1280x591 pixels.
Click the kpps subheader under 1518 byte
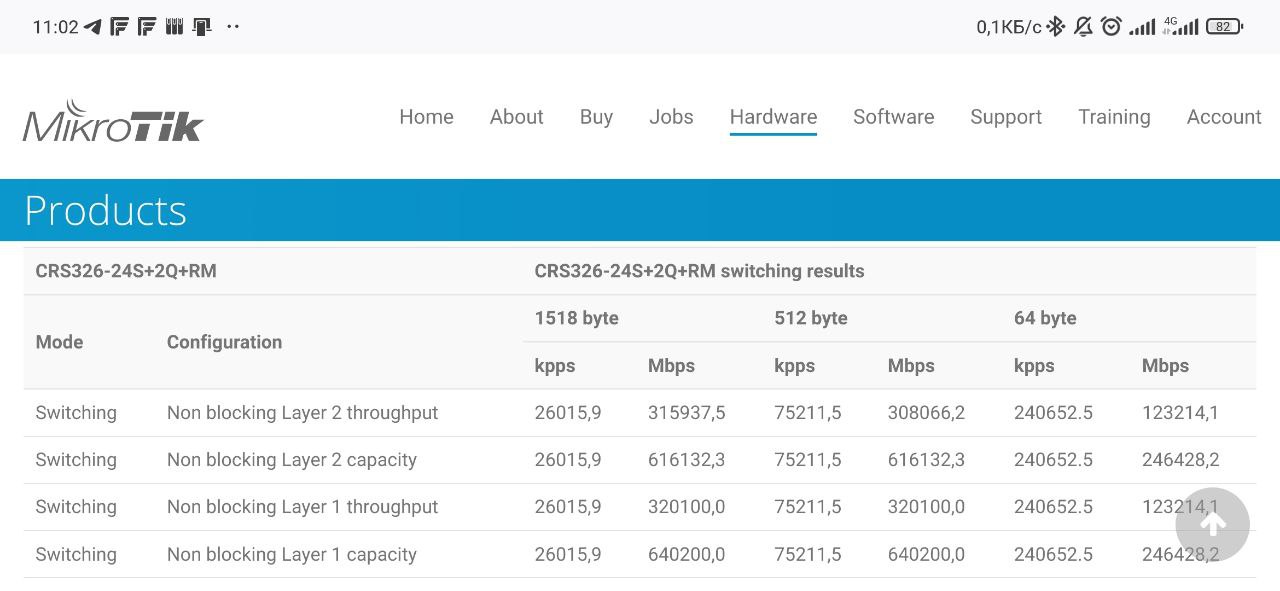[x=555, y=366]
